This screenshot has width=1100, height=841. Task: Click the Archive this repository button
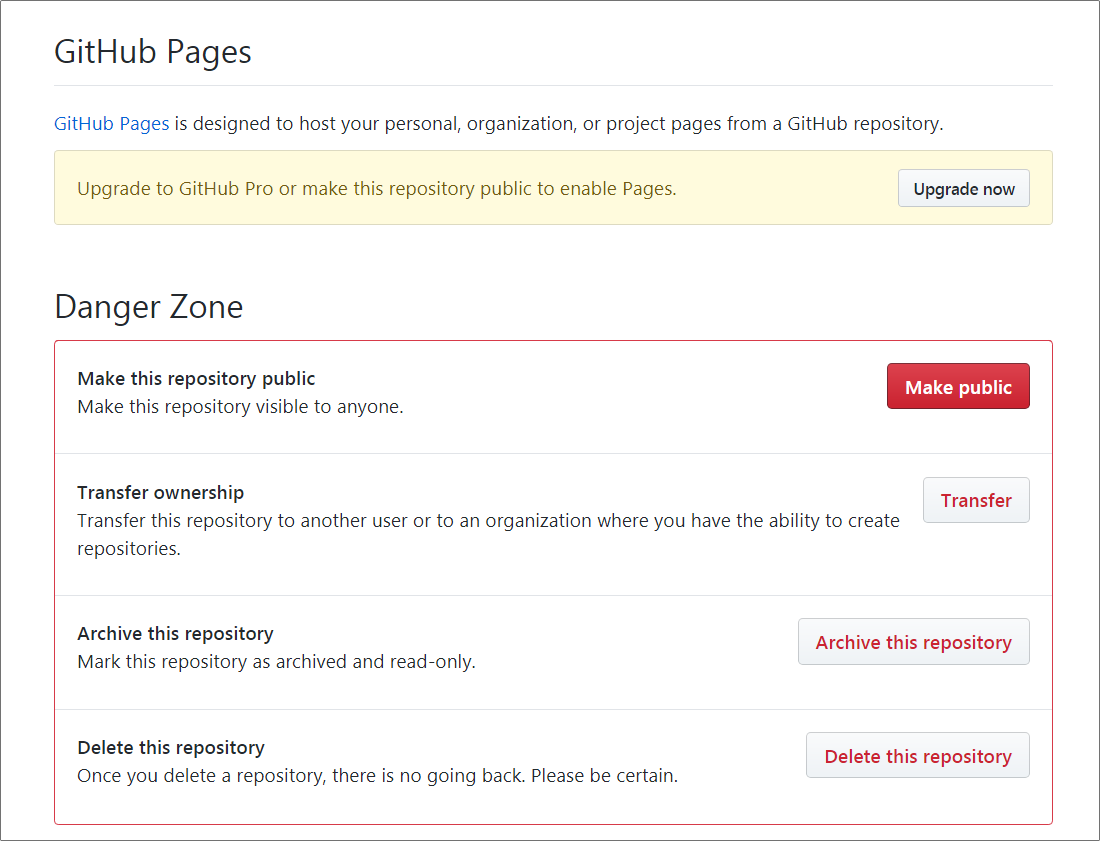click(x=913, y=641)
